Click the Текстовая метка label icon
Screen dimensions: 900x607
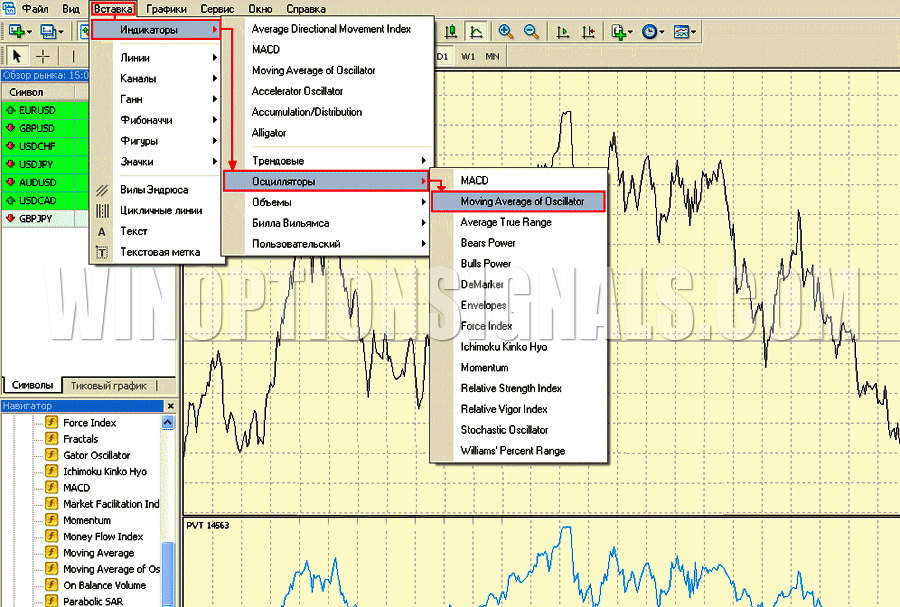(102, 253)
